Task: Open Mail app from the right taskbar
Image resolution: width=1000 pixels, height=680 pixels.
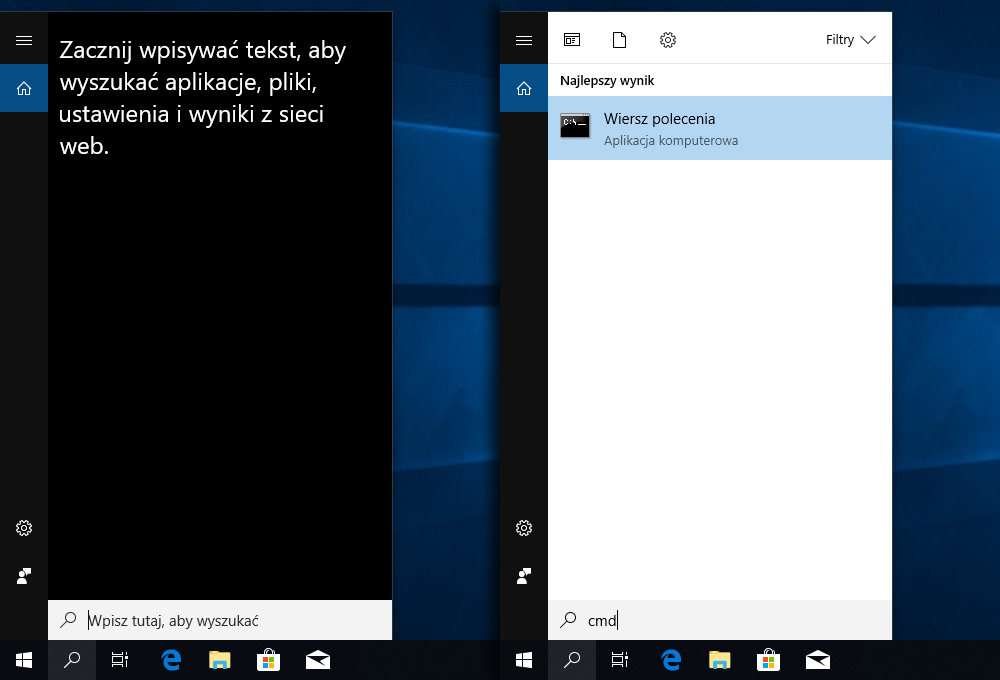Action: pyautogui.click(x=817, y=659)
